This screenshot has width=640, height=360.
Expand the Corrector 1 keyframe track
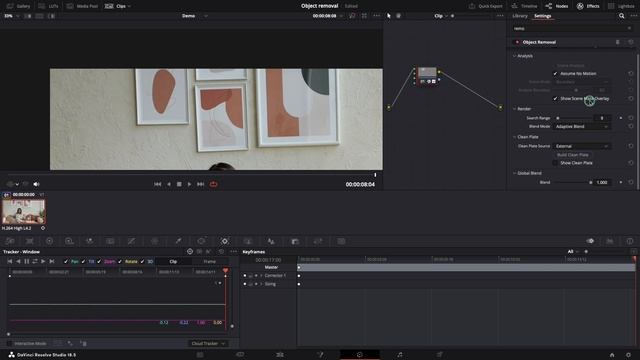(261, 276)
